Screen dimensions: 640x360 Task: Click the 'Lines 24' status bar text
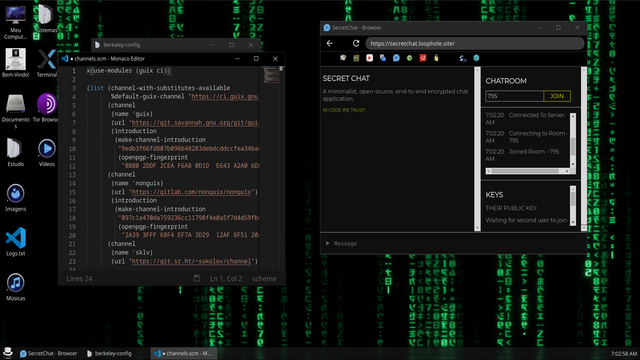[79, 279]
